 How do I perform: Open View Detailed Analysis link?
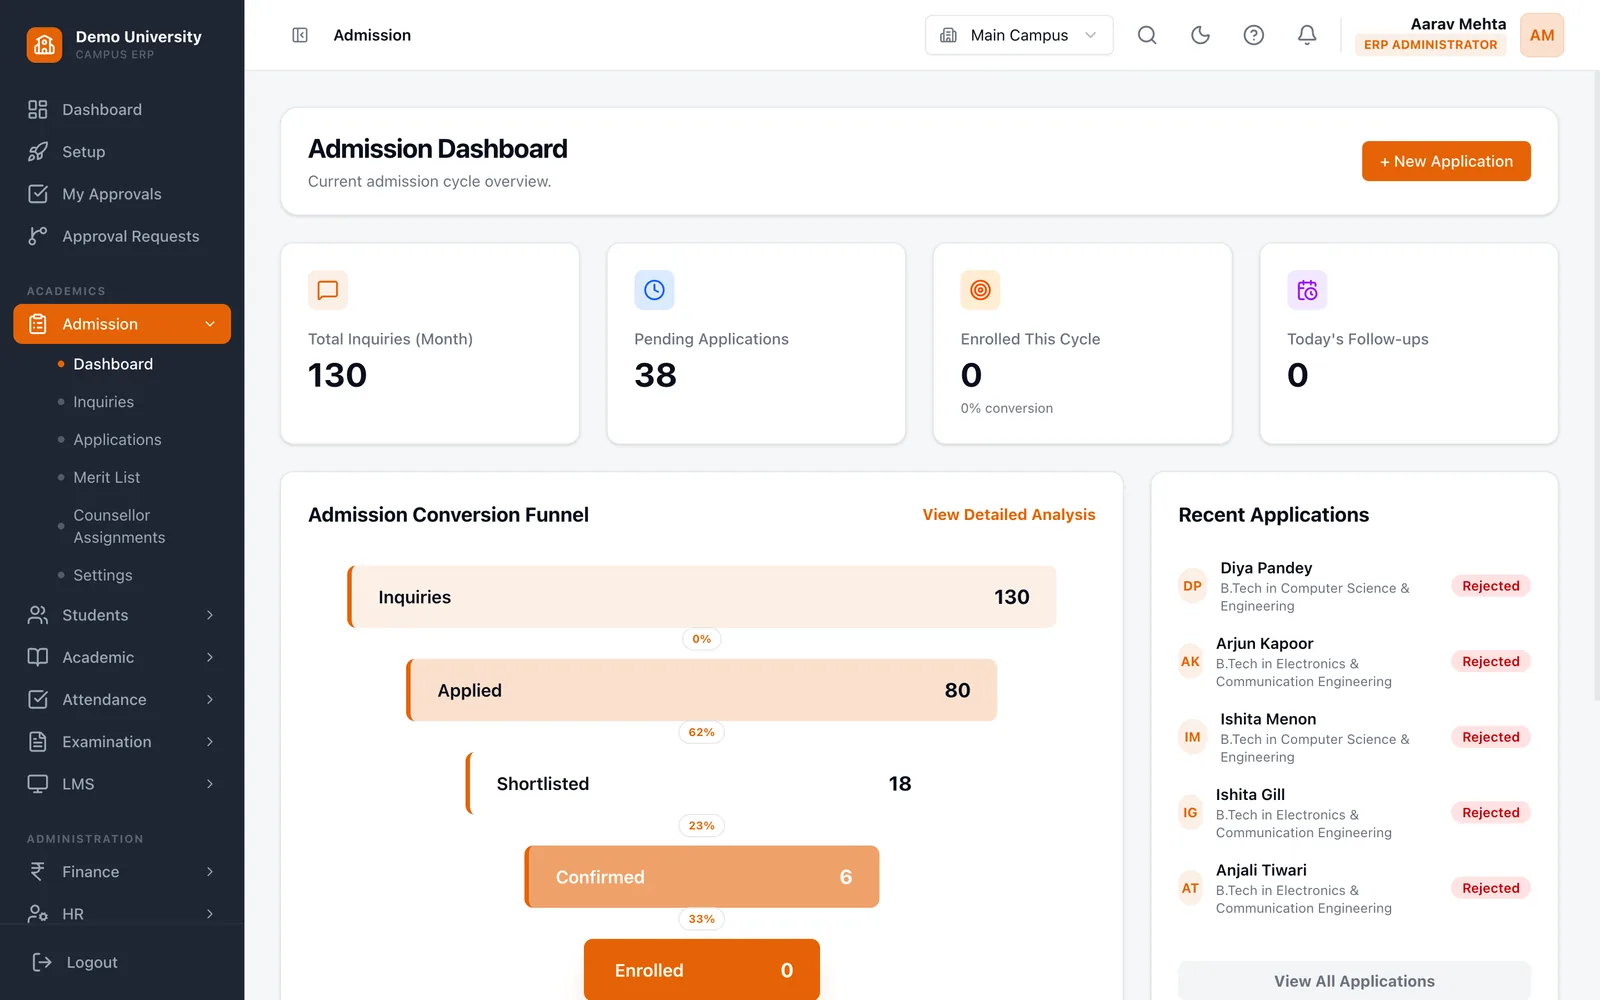[x=1009, y=514]
